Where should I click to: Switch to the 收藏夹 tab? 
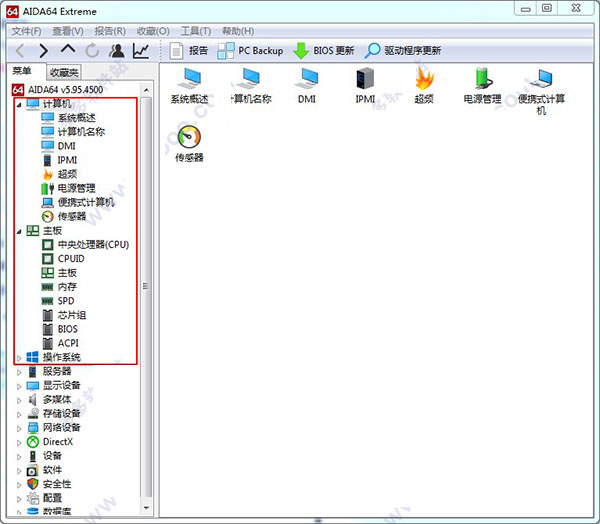pyautogui.click(x=64, y=72)
